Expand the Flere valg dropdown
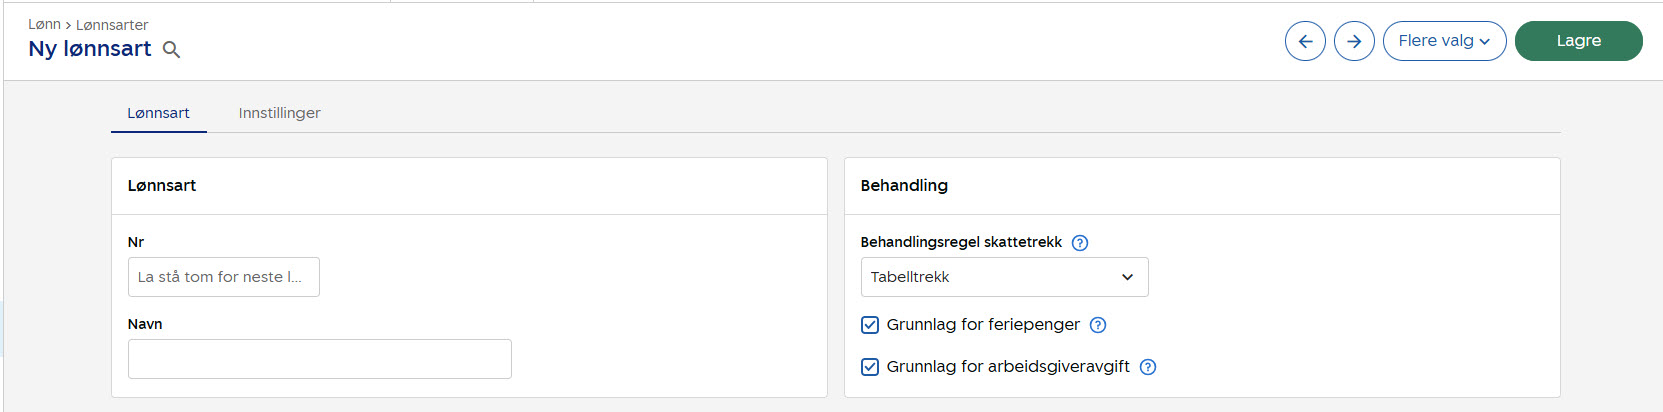 click(x=1444, y=41)
